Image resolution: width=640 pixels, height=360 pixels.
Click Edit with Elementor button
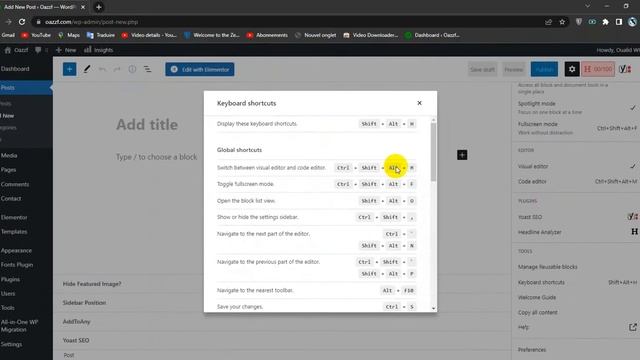coord(200,69)
